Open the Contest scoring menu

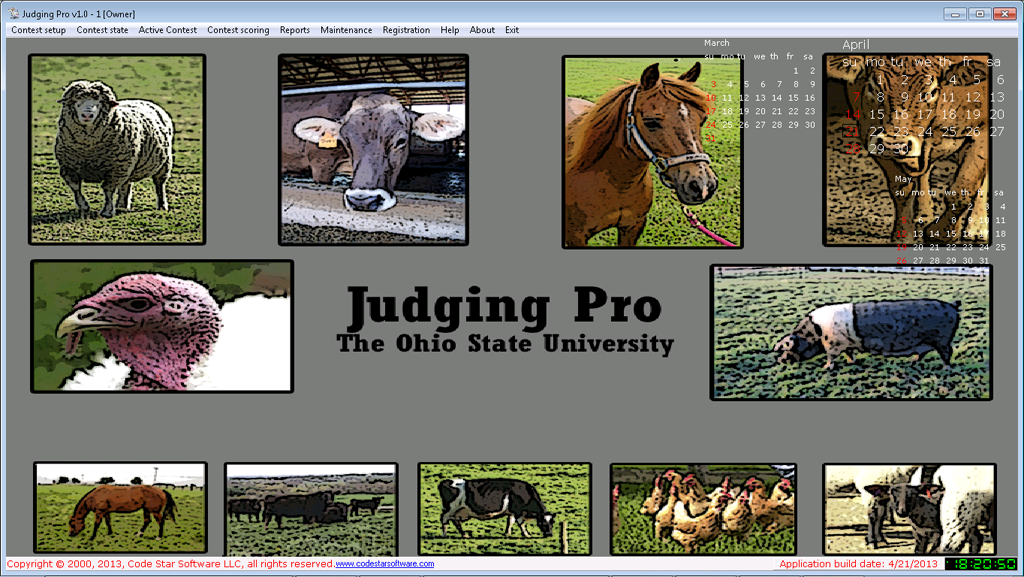238,30
